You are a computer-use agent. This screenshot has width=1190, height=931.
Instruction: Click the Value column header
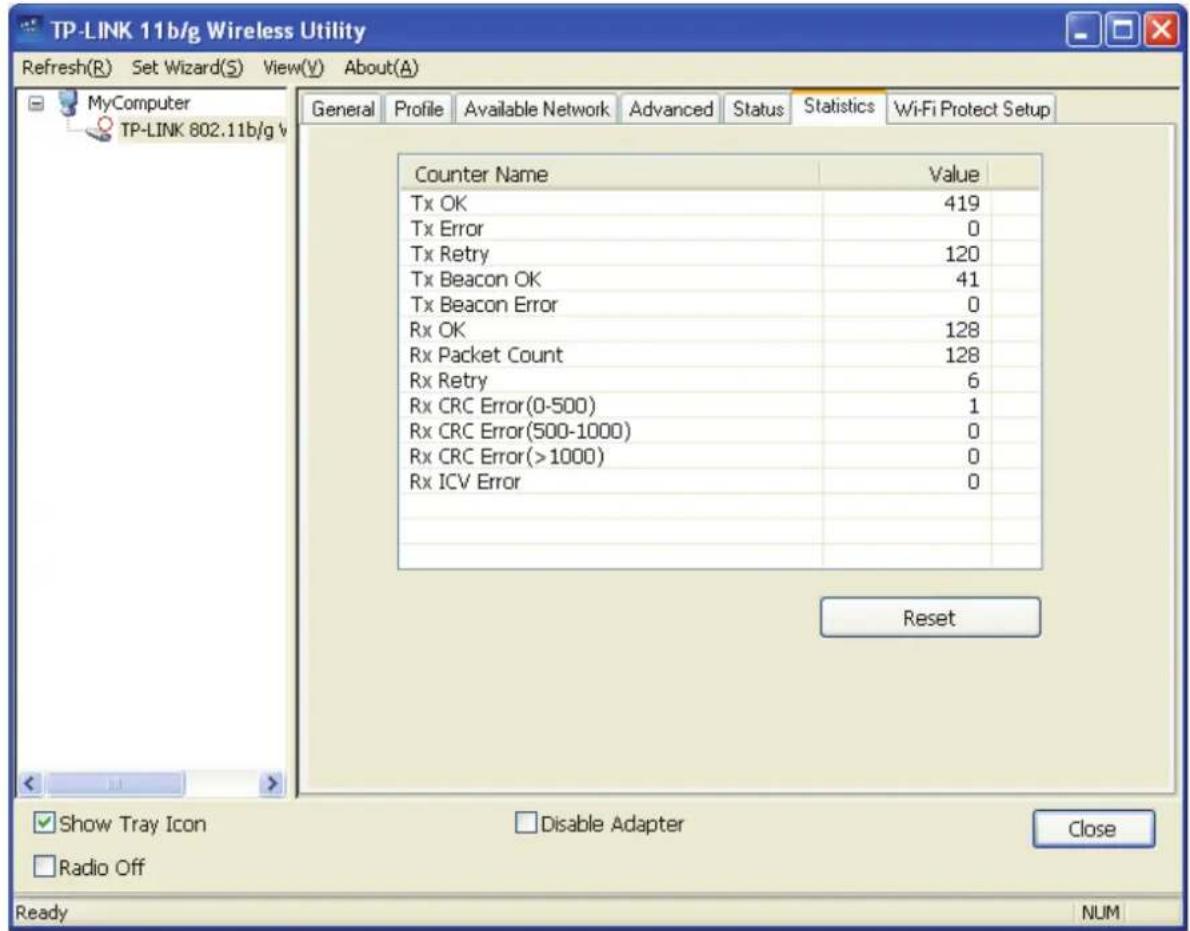(x=906, y=174)
